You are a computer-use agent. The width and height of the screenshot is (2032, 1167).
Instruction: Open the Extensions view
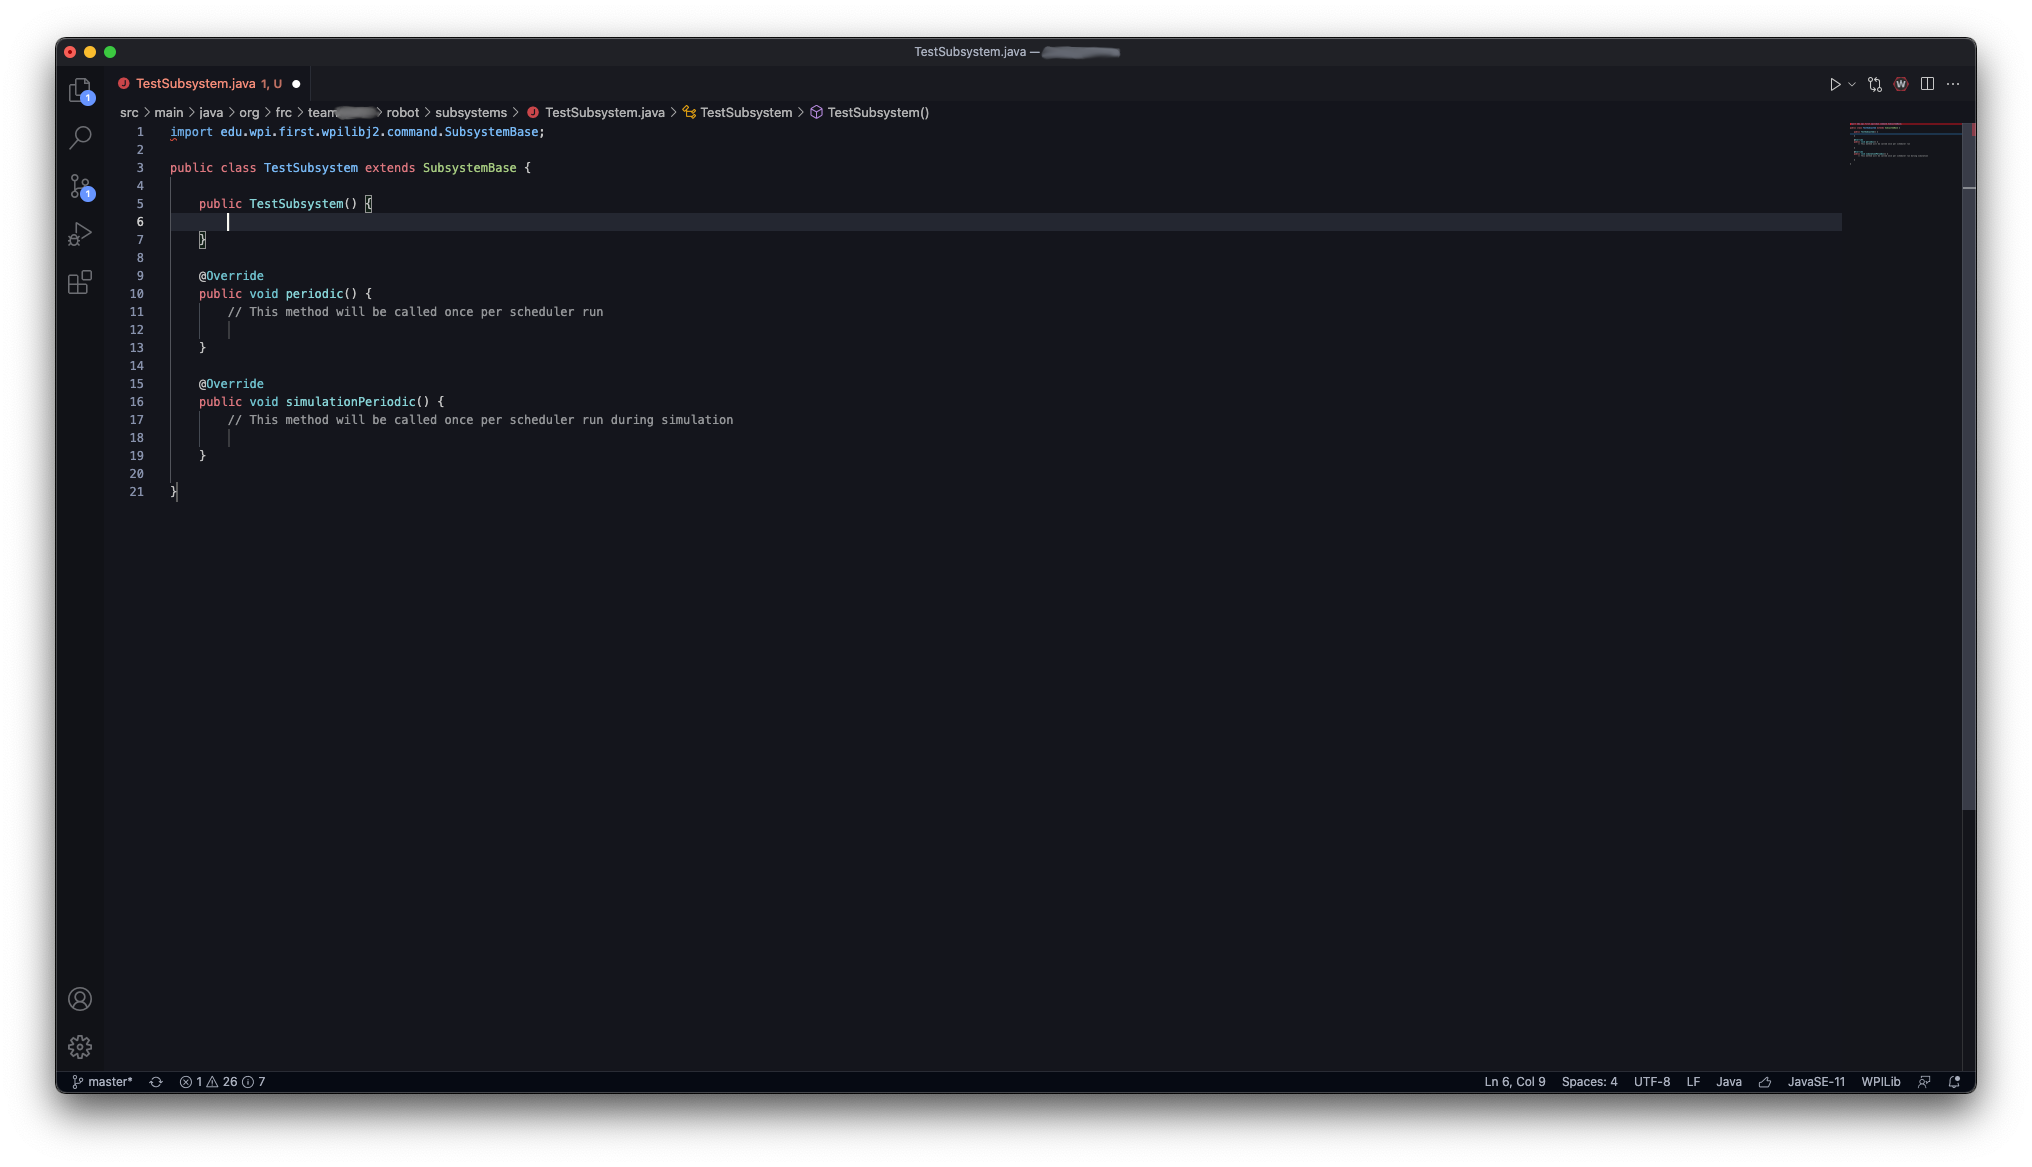(x=80, y=283)
